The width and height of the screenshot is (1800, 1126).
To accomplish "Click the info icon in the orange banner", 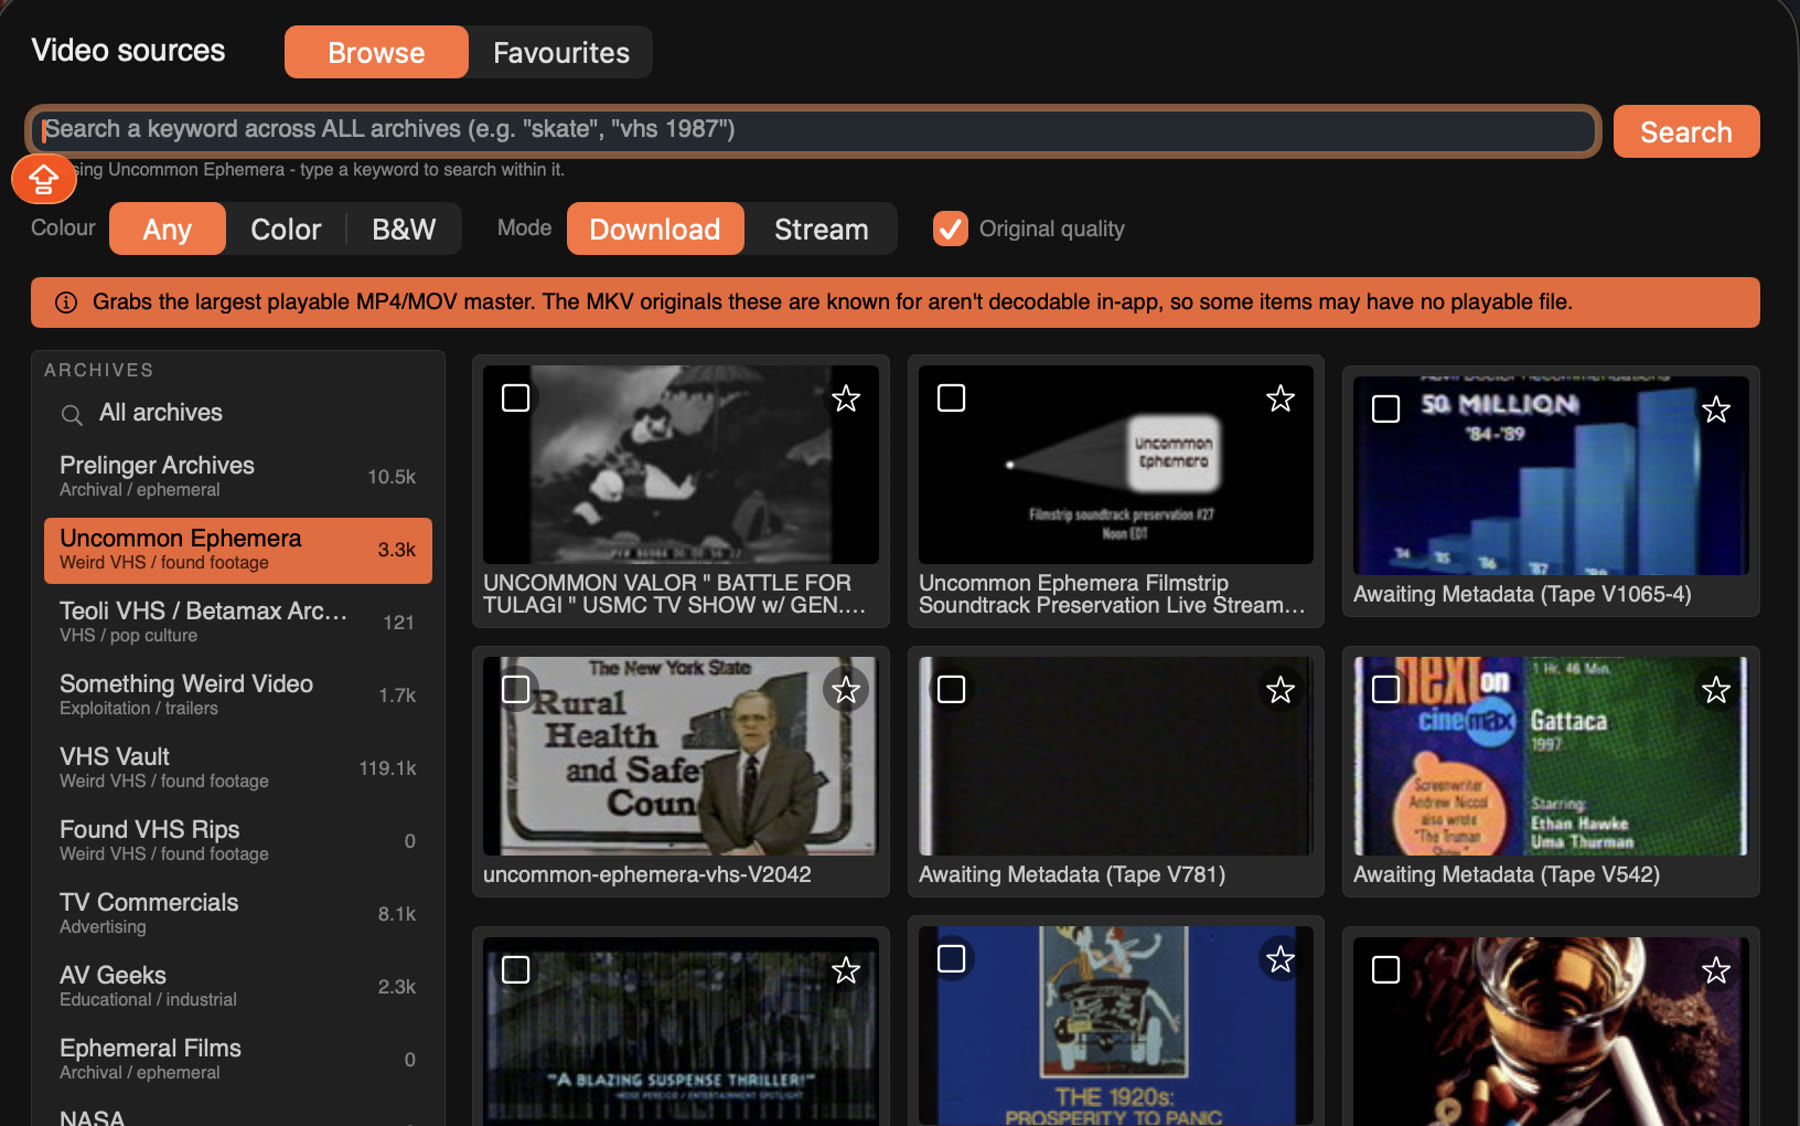I will 66,303.
